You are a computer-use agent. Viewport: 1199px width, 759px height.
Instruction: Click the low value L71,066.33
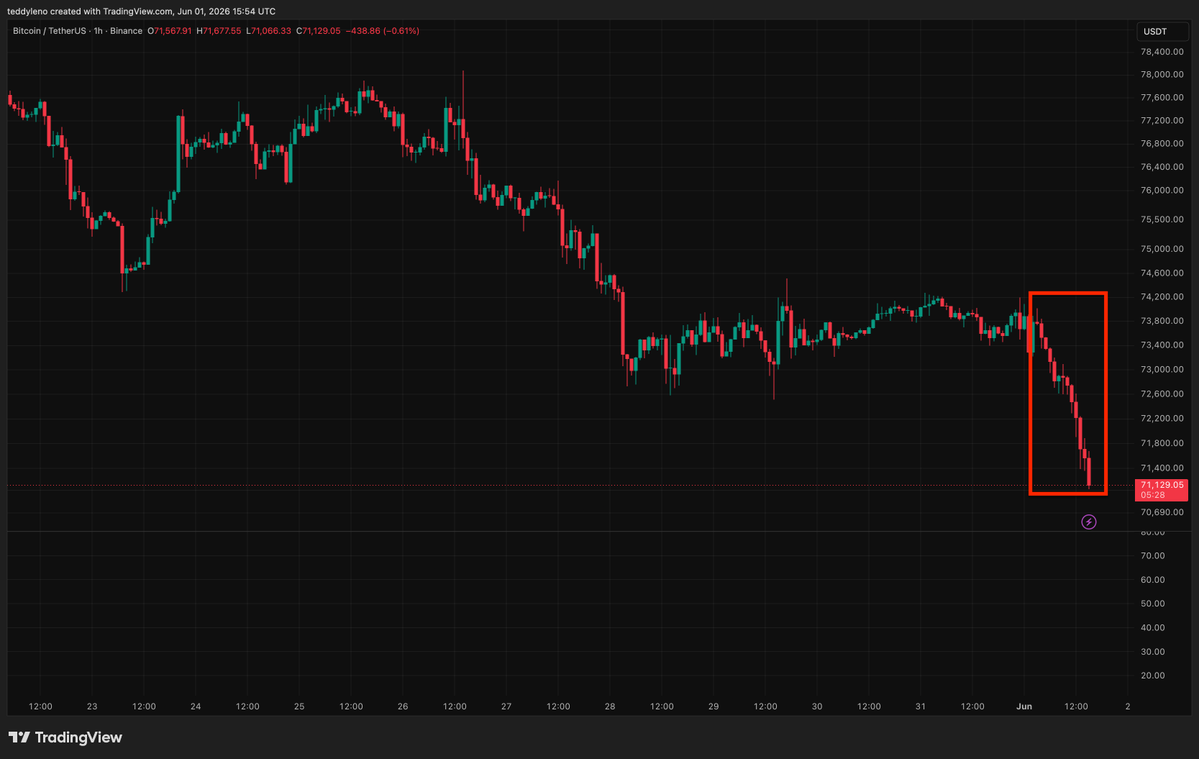[x=268, y=31]
